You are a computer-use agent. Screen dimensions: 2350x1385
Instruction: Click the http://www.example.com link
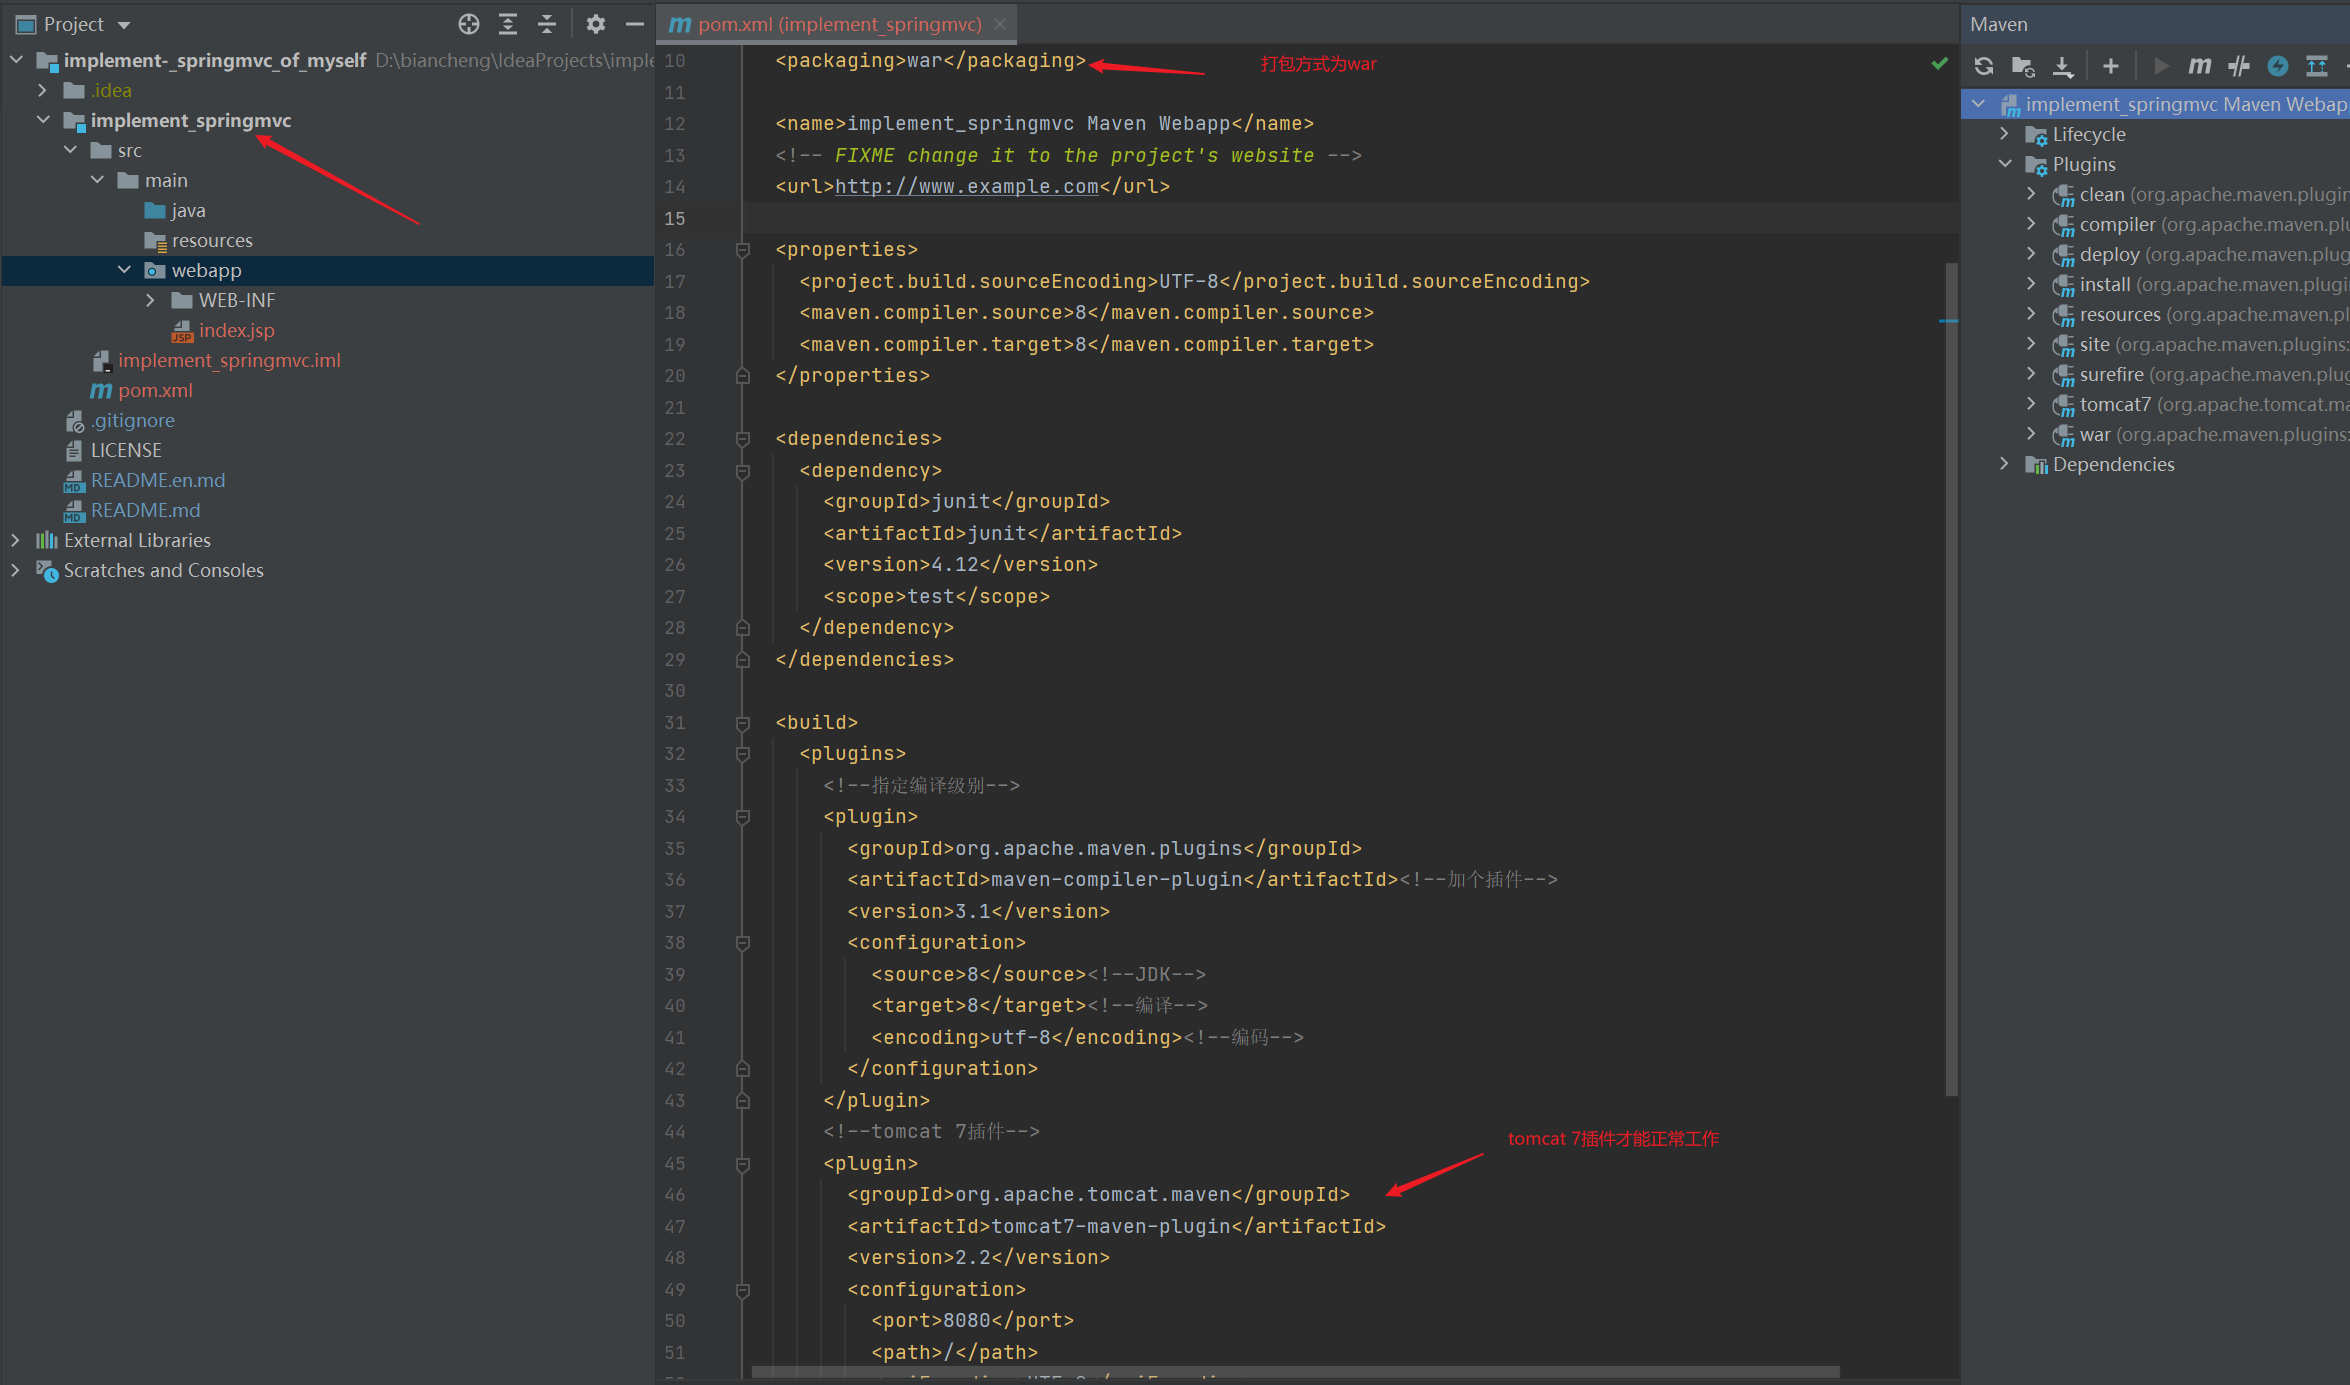pos(966,186)
